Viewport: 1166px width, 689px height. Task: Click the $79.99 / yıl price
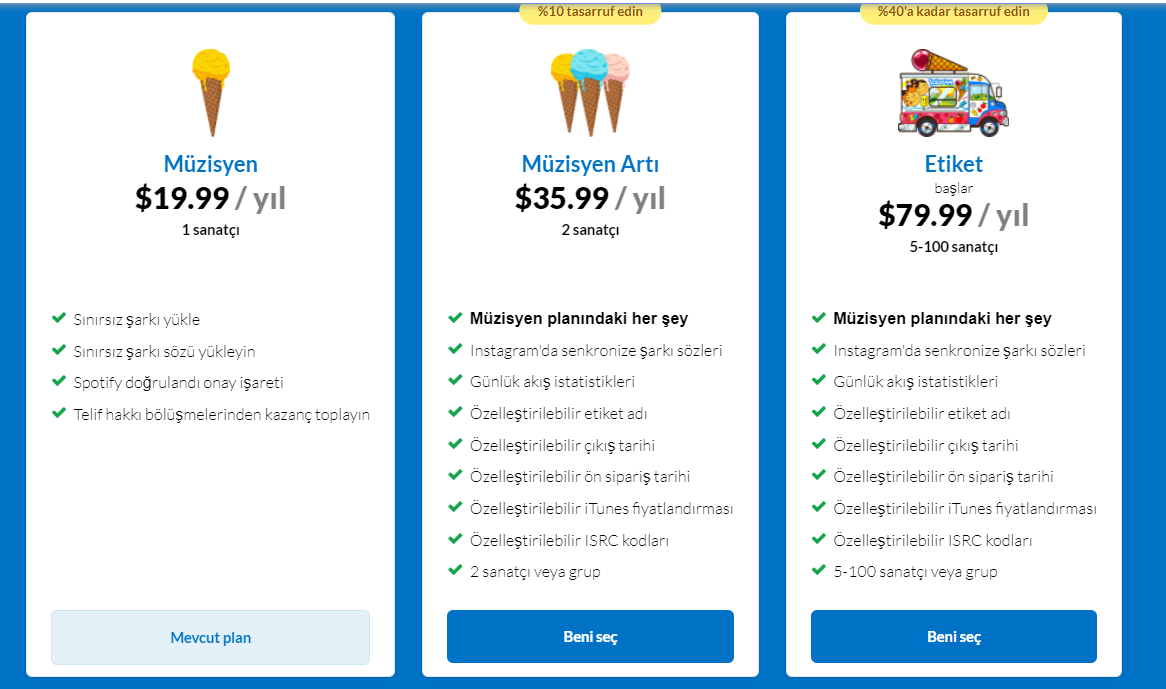pos(953,215)
